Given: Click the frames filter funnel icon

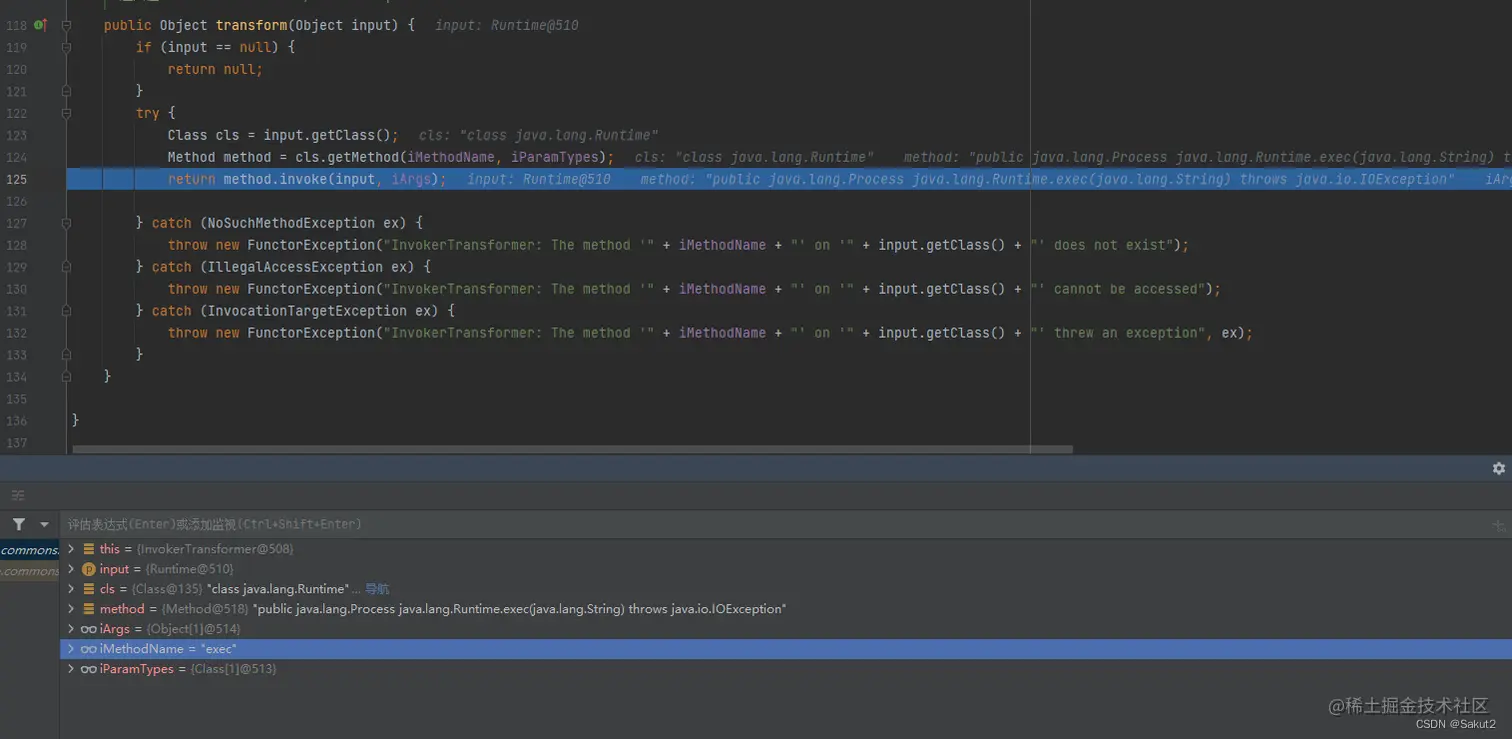Looking at the screenshot, I should pos(19,524).
